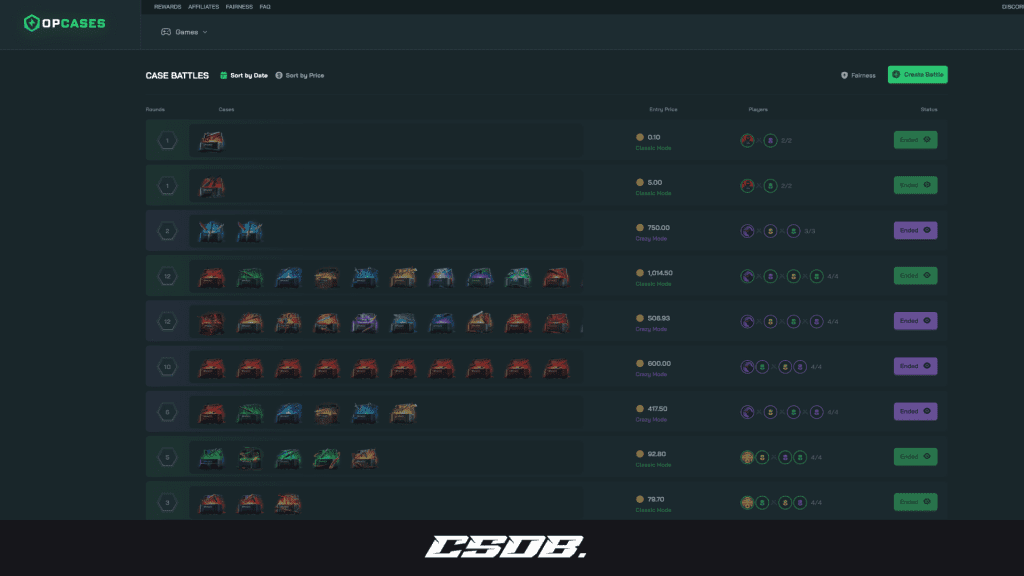Click first player avatar in the 0.10 battle
The image size is (1024, 576).
point(746,141)
